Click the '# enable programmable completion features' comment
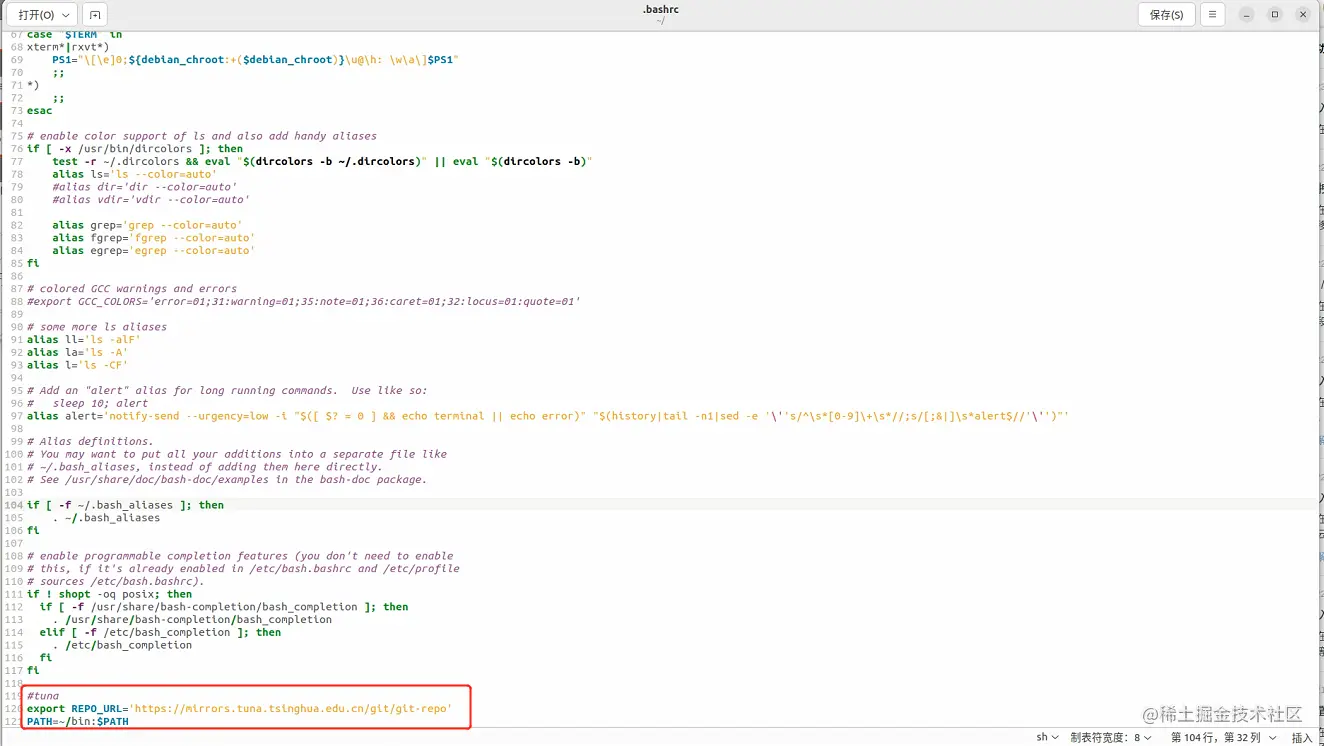Screen dimensions: 1324x746 click(x=240, y=556)
